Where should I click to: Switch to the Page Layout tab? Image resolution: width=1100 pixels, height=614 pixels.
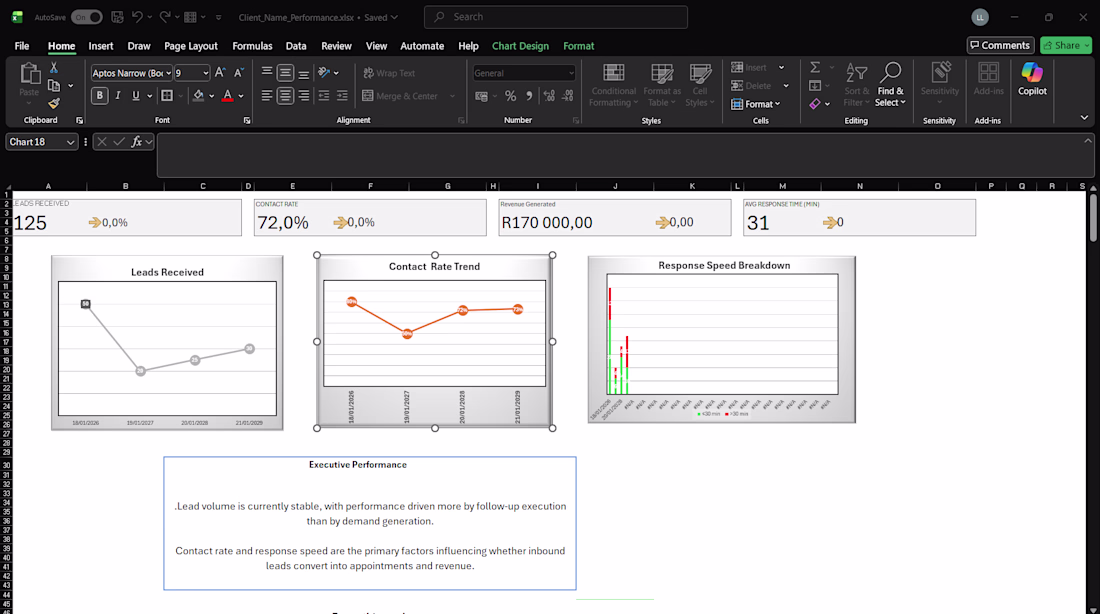(x=191, y=46)
